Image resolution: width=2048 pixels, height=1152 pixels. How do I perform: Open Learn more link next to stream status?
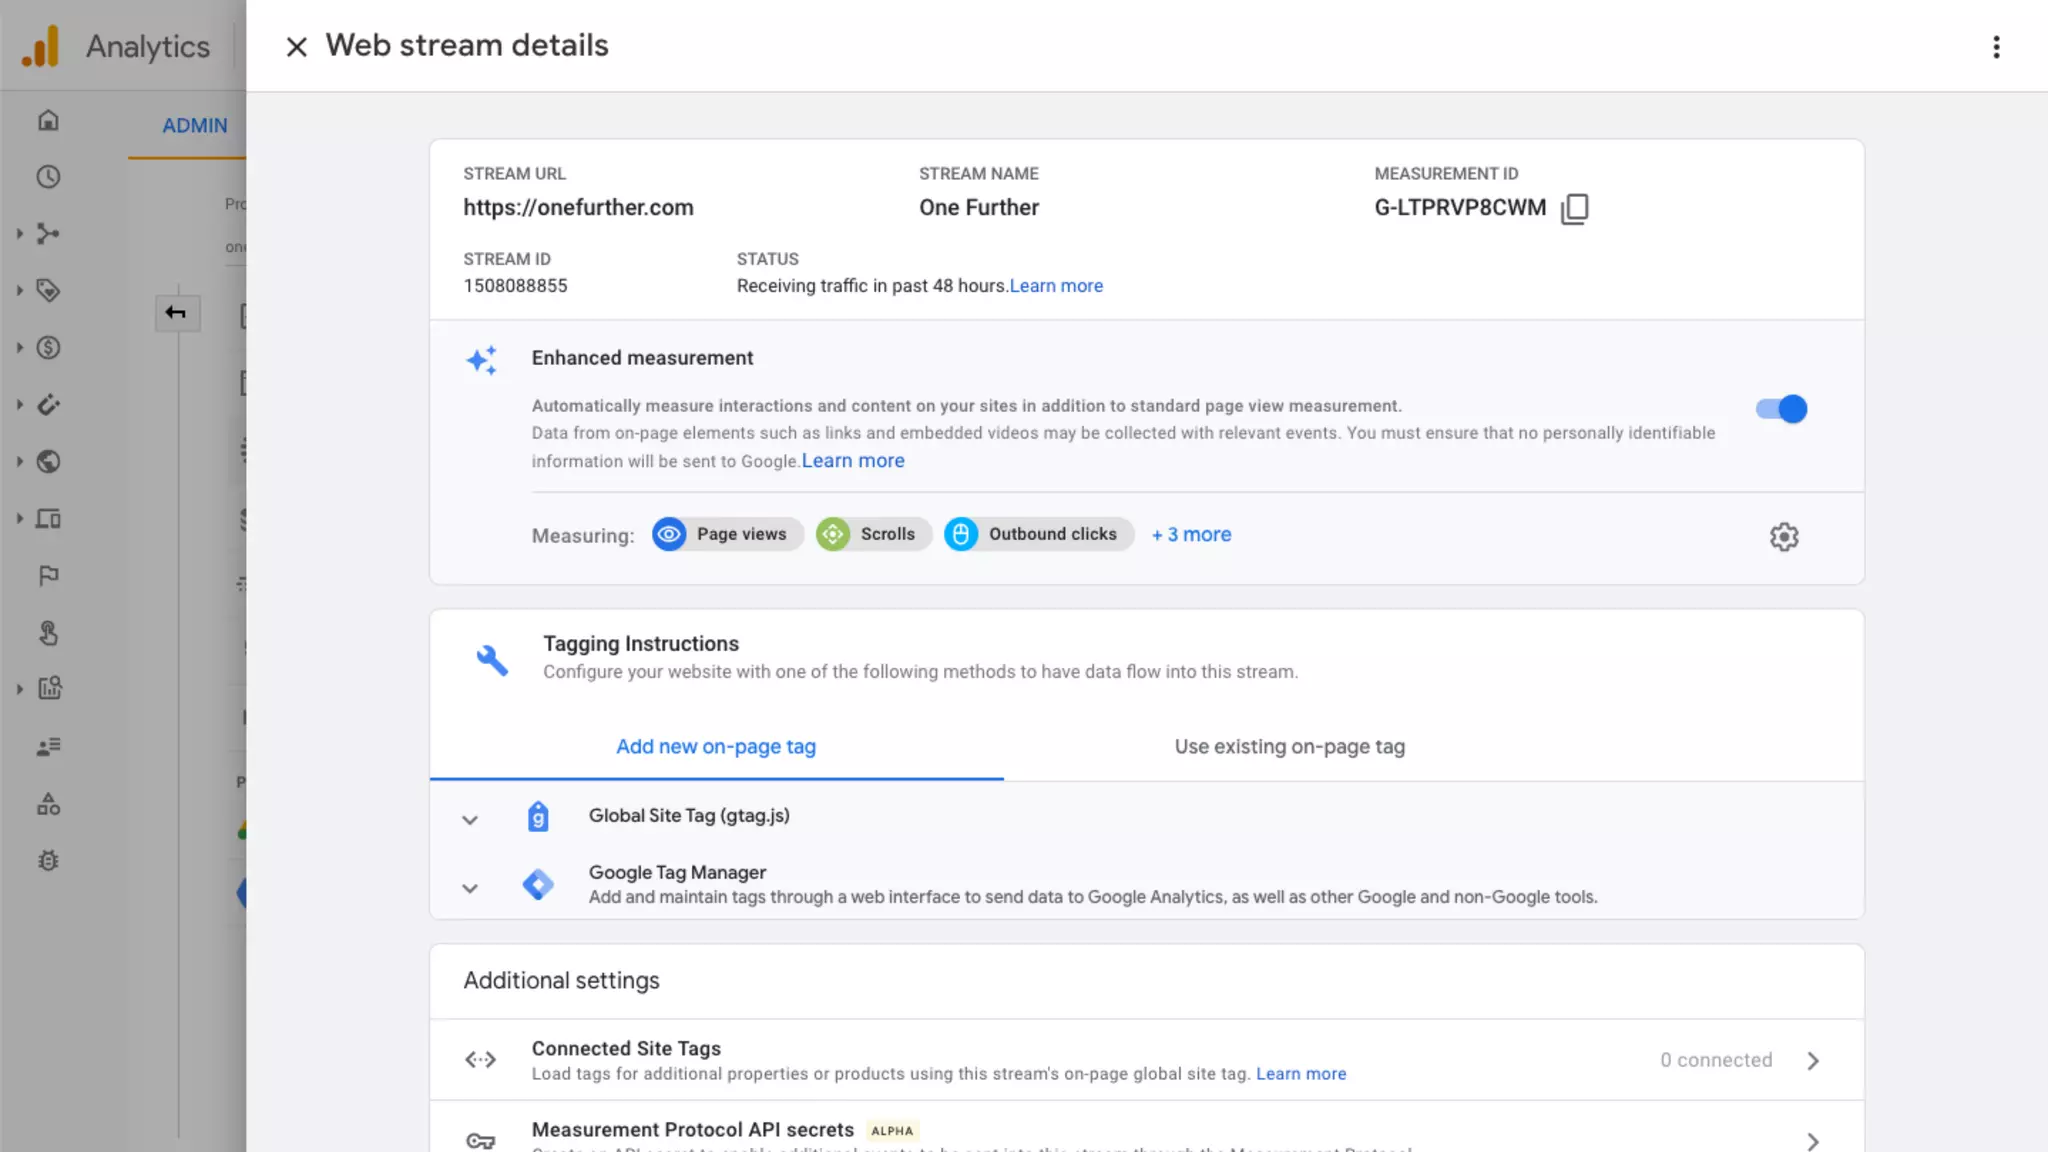pyautogui.click(x=1056, y=286)
